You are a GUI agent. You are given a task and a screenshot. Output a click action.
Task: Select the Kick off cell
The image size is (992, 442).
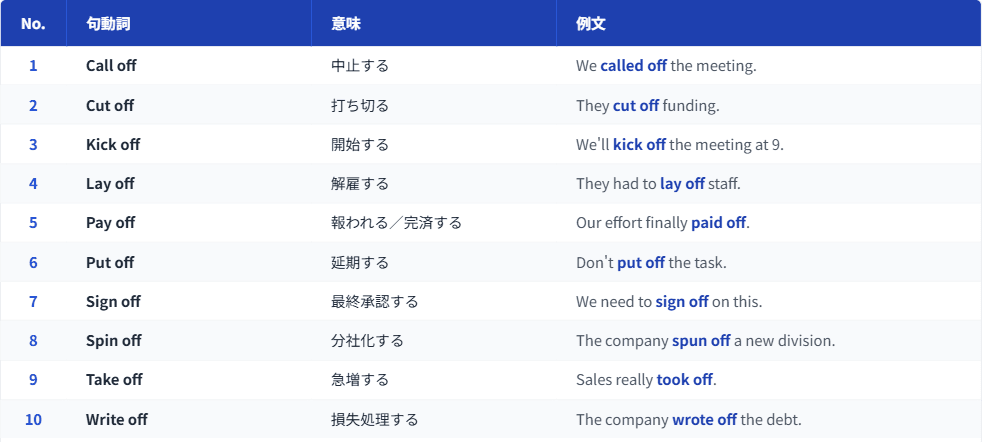click(113, 145)
